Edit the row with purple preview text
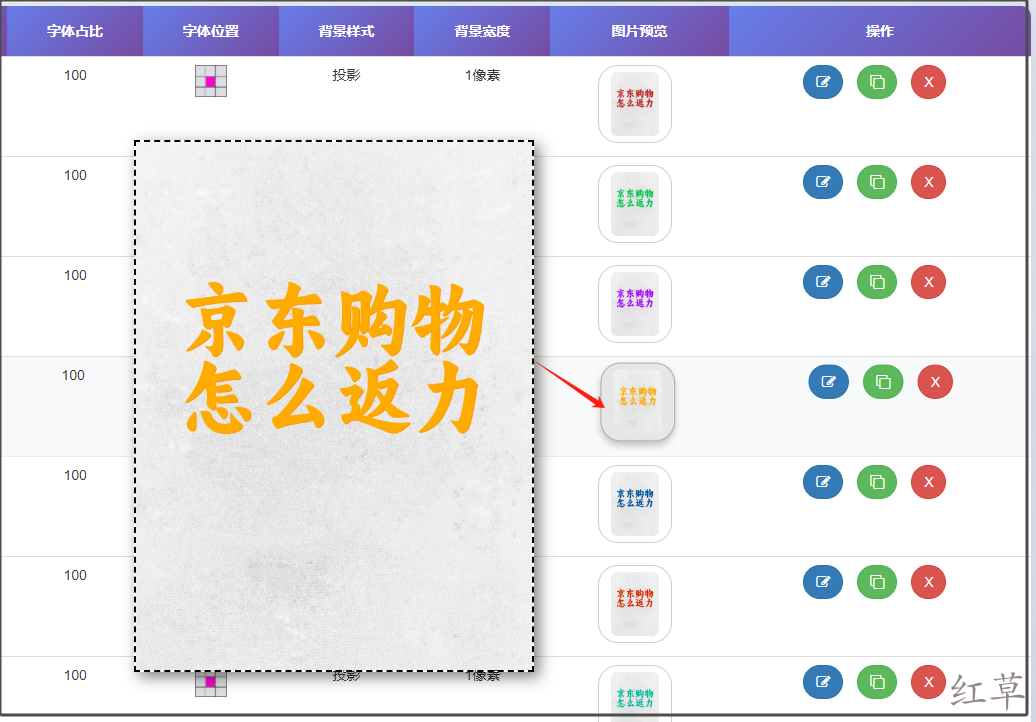1036x722 pixels. coord(823,282)
